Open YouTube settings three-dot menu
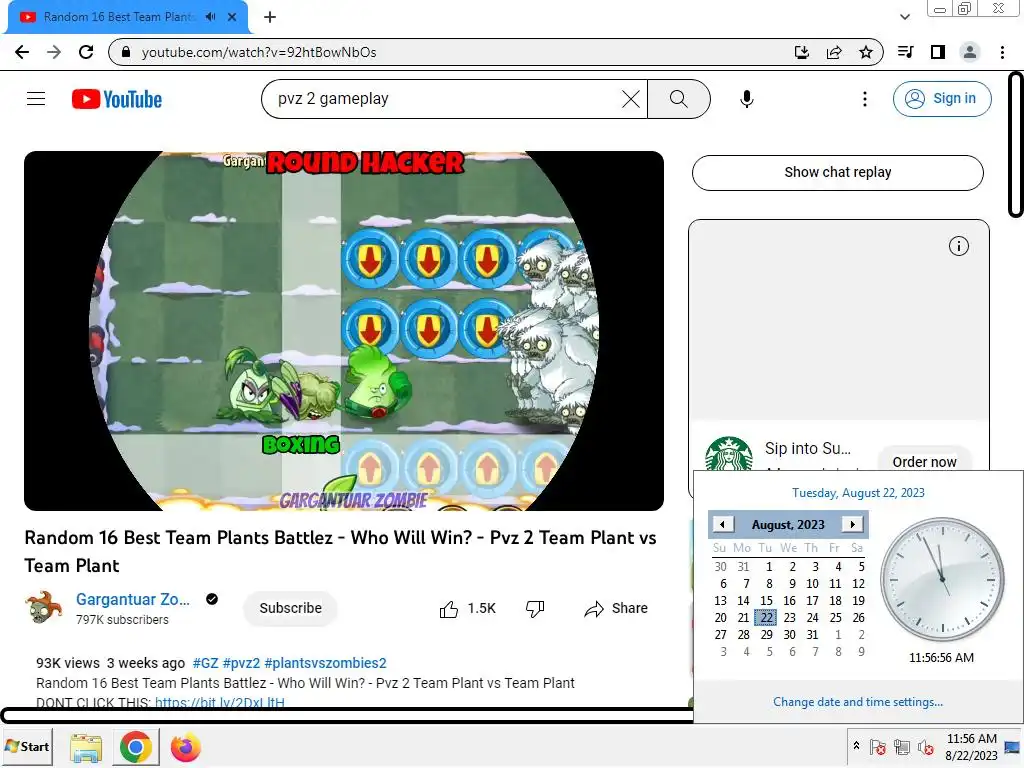This screenshot has width=1024, height=768. pos(865,99)
